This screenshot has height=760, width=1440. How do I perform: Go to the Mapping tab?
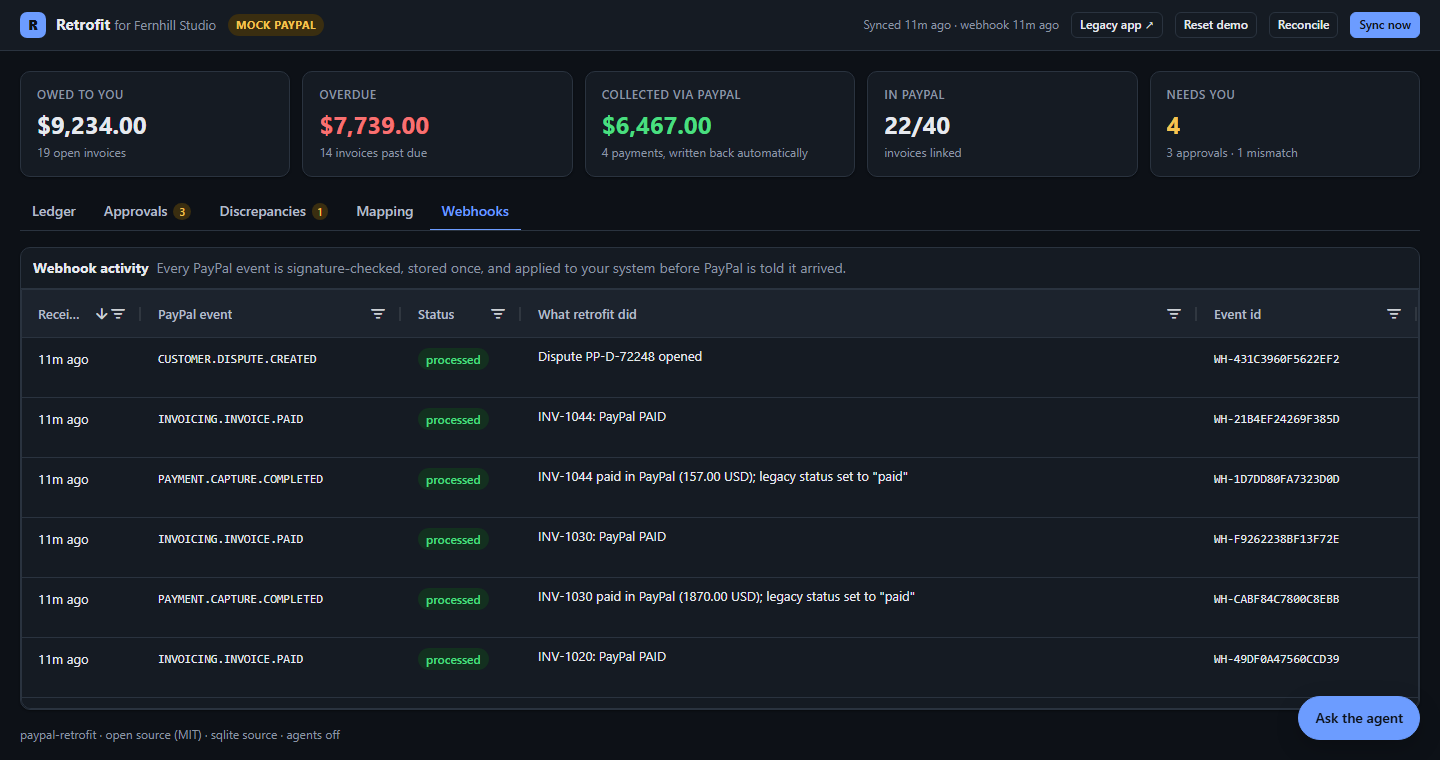point(385,211)
